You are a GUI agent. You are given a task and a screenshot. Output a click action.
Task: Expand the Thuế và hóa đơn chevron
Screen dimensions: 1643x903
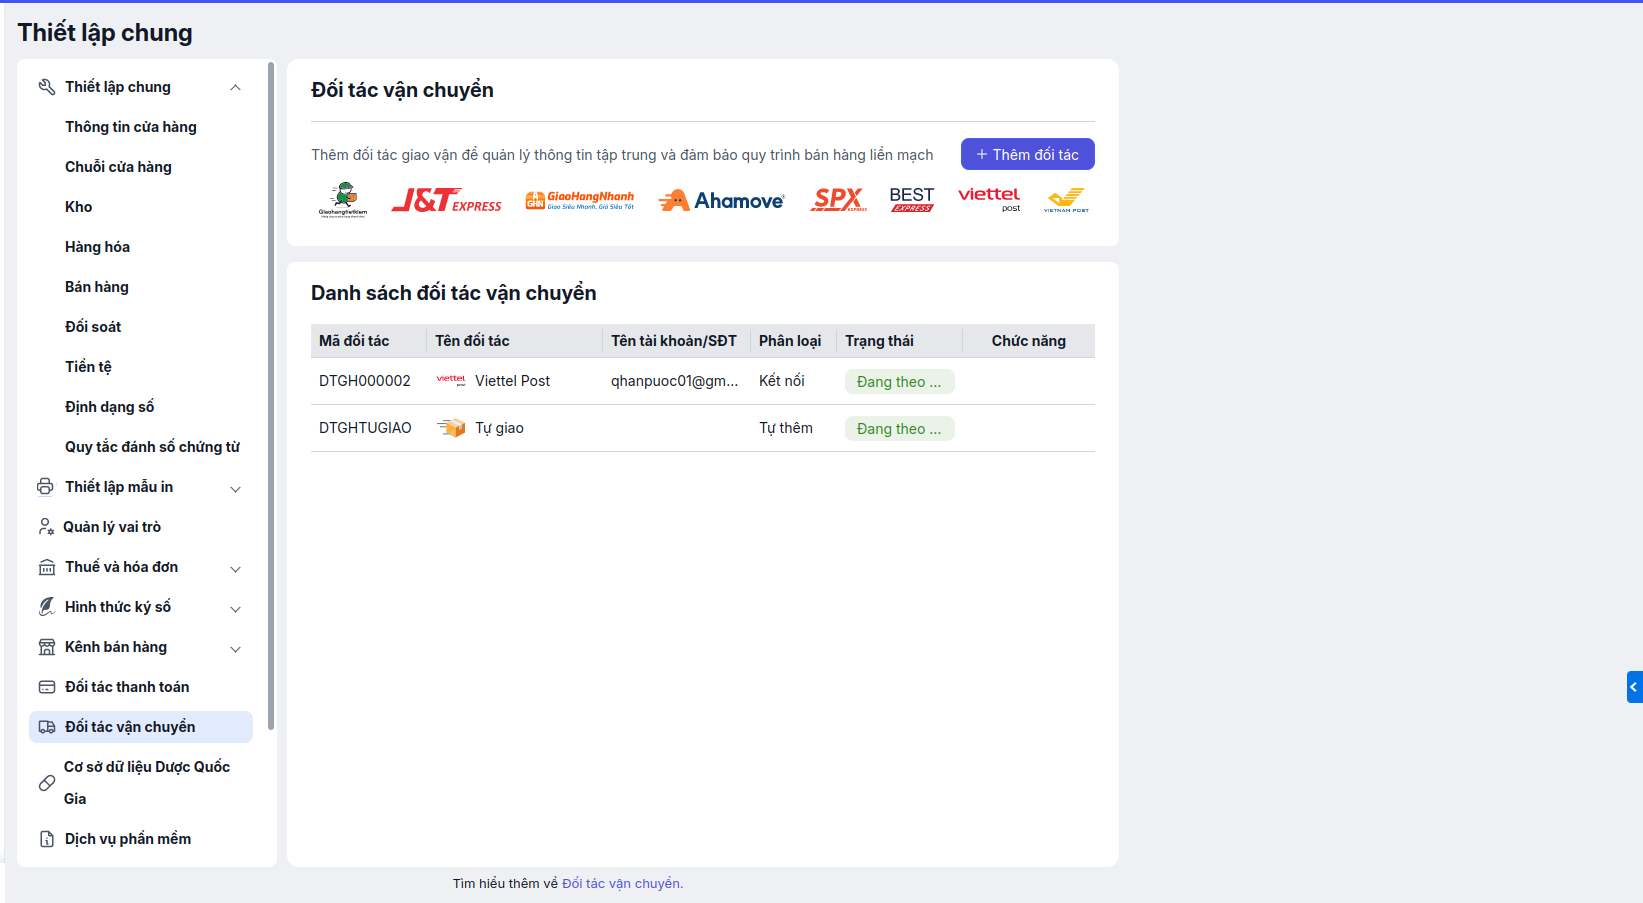(236, 569)
